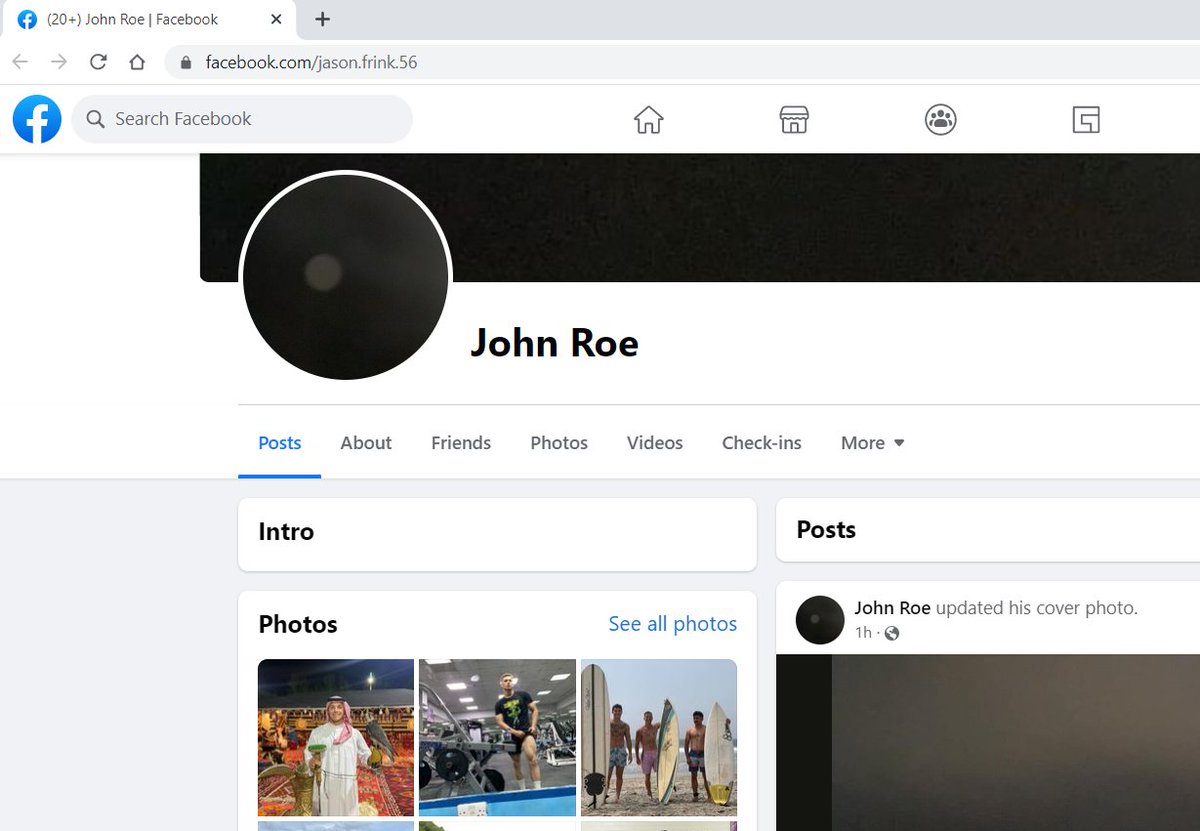1200x831 pixels.
Task: Open the cover photo post image
Action: tap(988, 742)
